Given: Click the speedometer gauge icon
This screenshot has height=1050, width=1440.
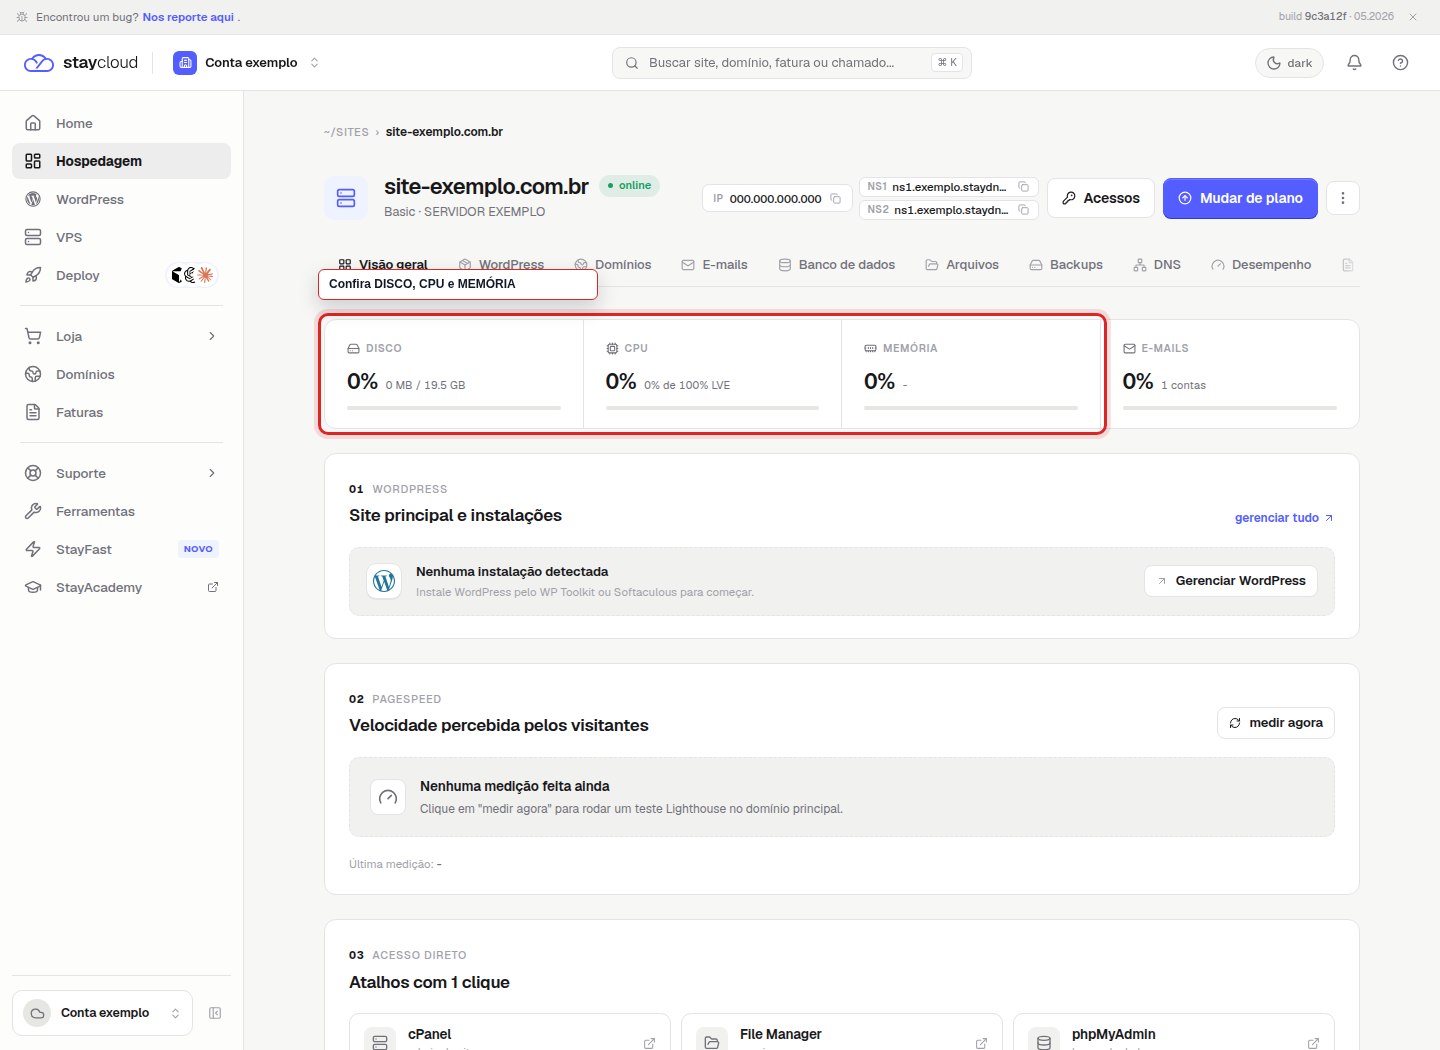Looking at the screenshot, I should [x=388, y=797].
